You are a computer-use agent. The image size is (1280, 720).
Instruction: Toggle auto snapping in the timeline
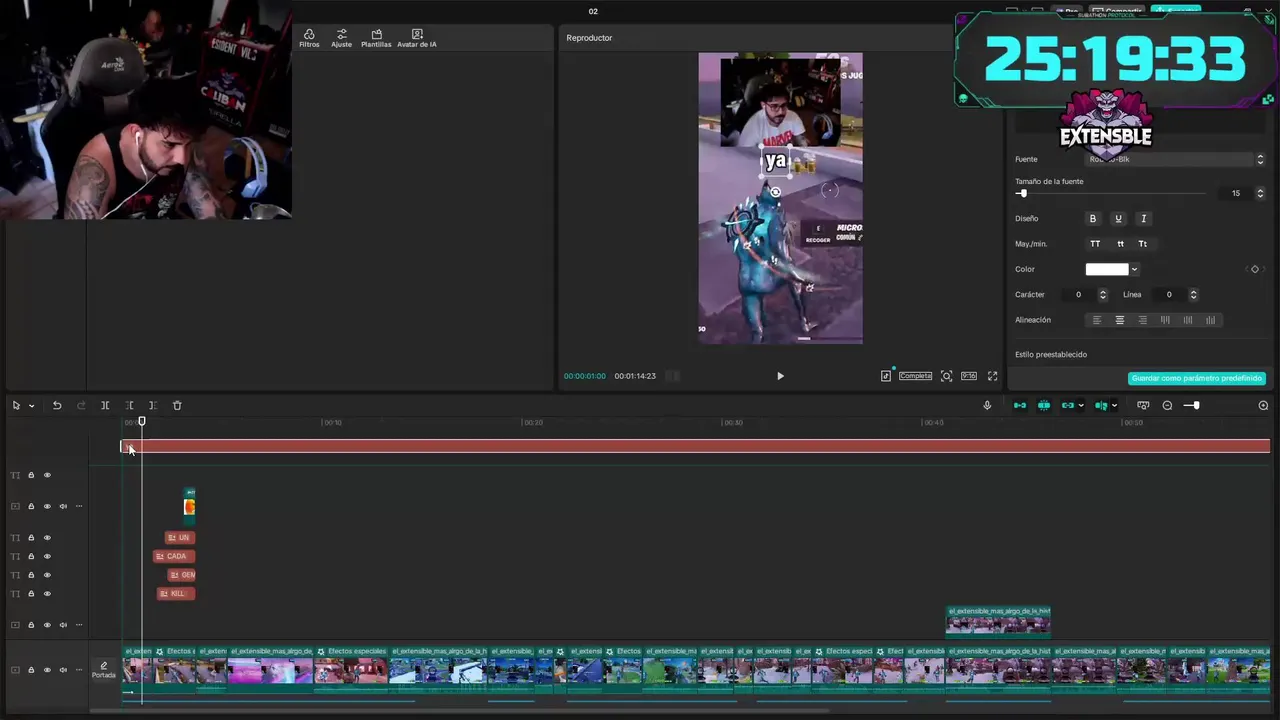(x=1044, y=405)
